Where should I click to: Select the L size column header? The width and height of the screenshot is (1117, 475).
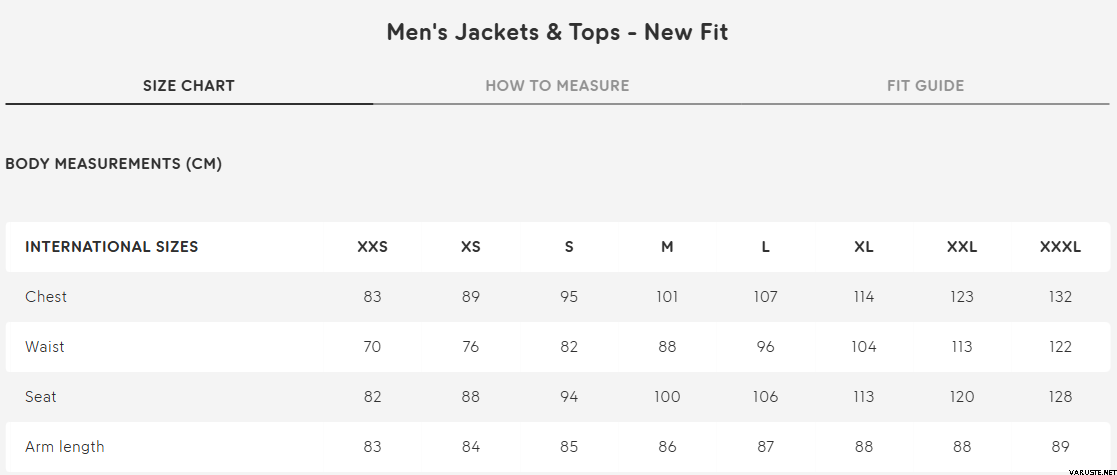coord(765,247)
